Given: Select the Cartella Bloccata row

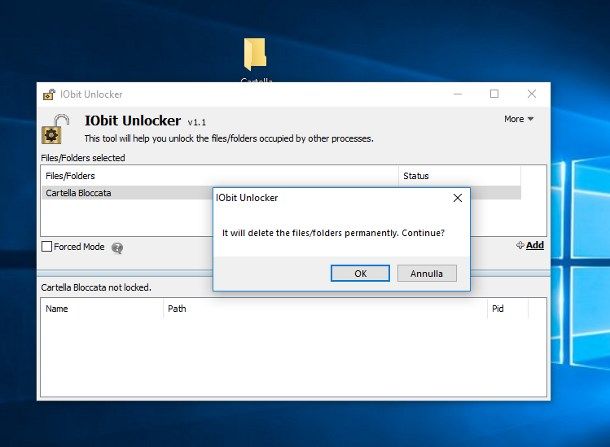Looking at the screenshot, I should (x=281, y=193).
